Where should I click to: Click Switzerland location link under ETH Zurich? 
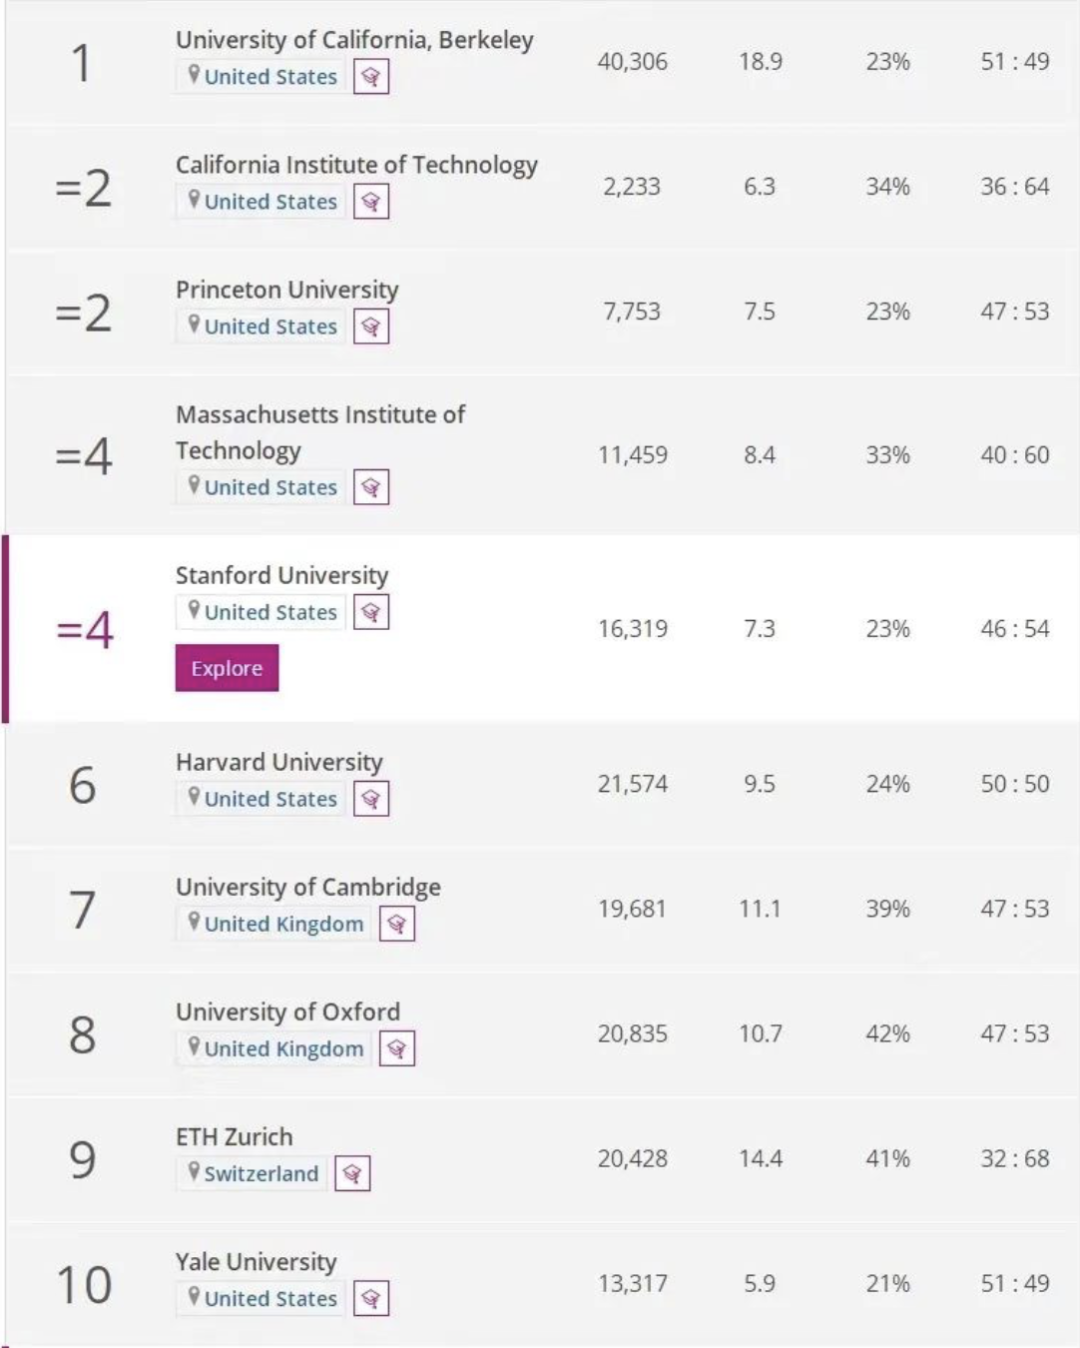coord(260,1174)
